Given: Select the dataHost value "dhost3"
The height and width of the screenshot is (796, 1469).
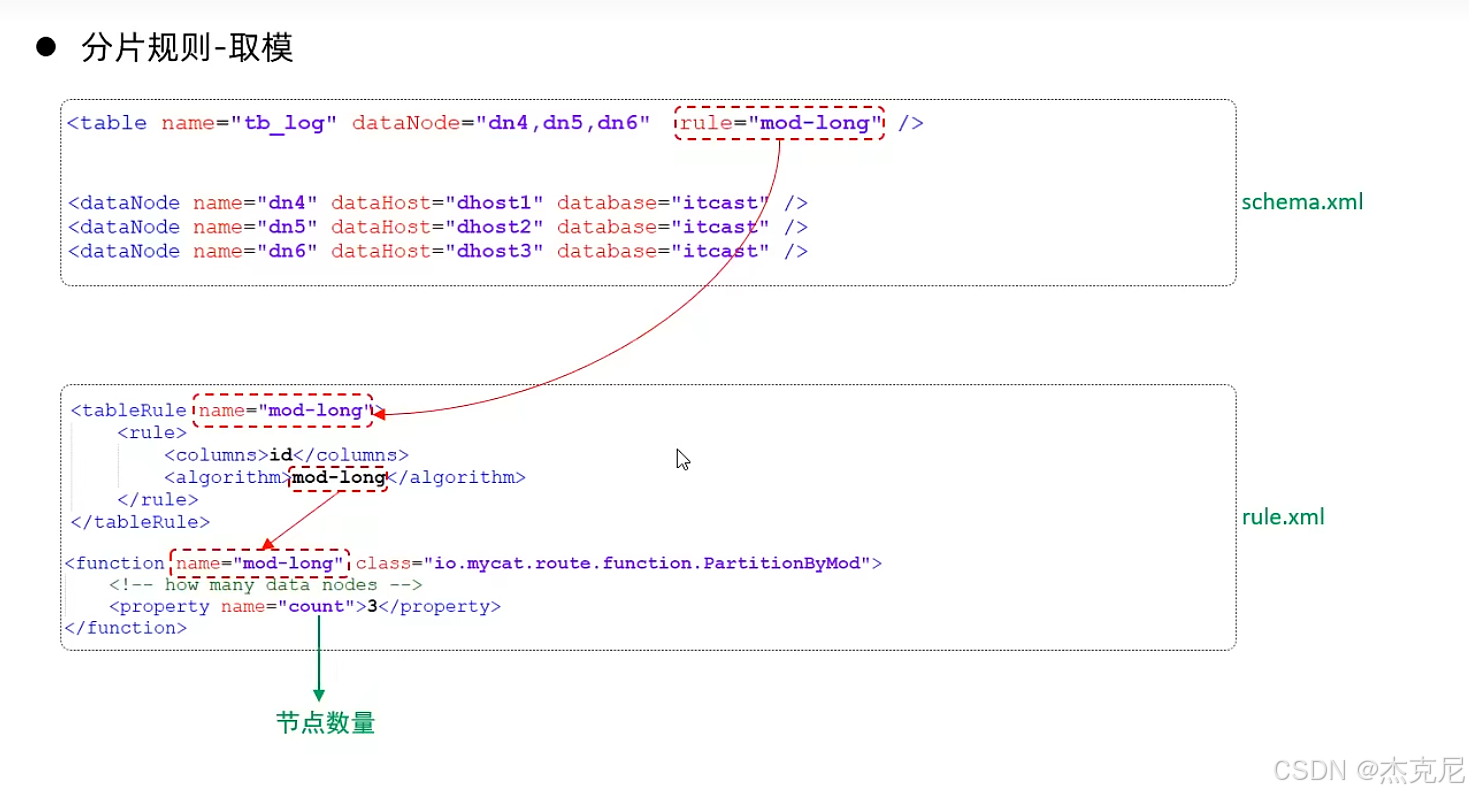Looking at the screenshot, I should click(495, 251).
